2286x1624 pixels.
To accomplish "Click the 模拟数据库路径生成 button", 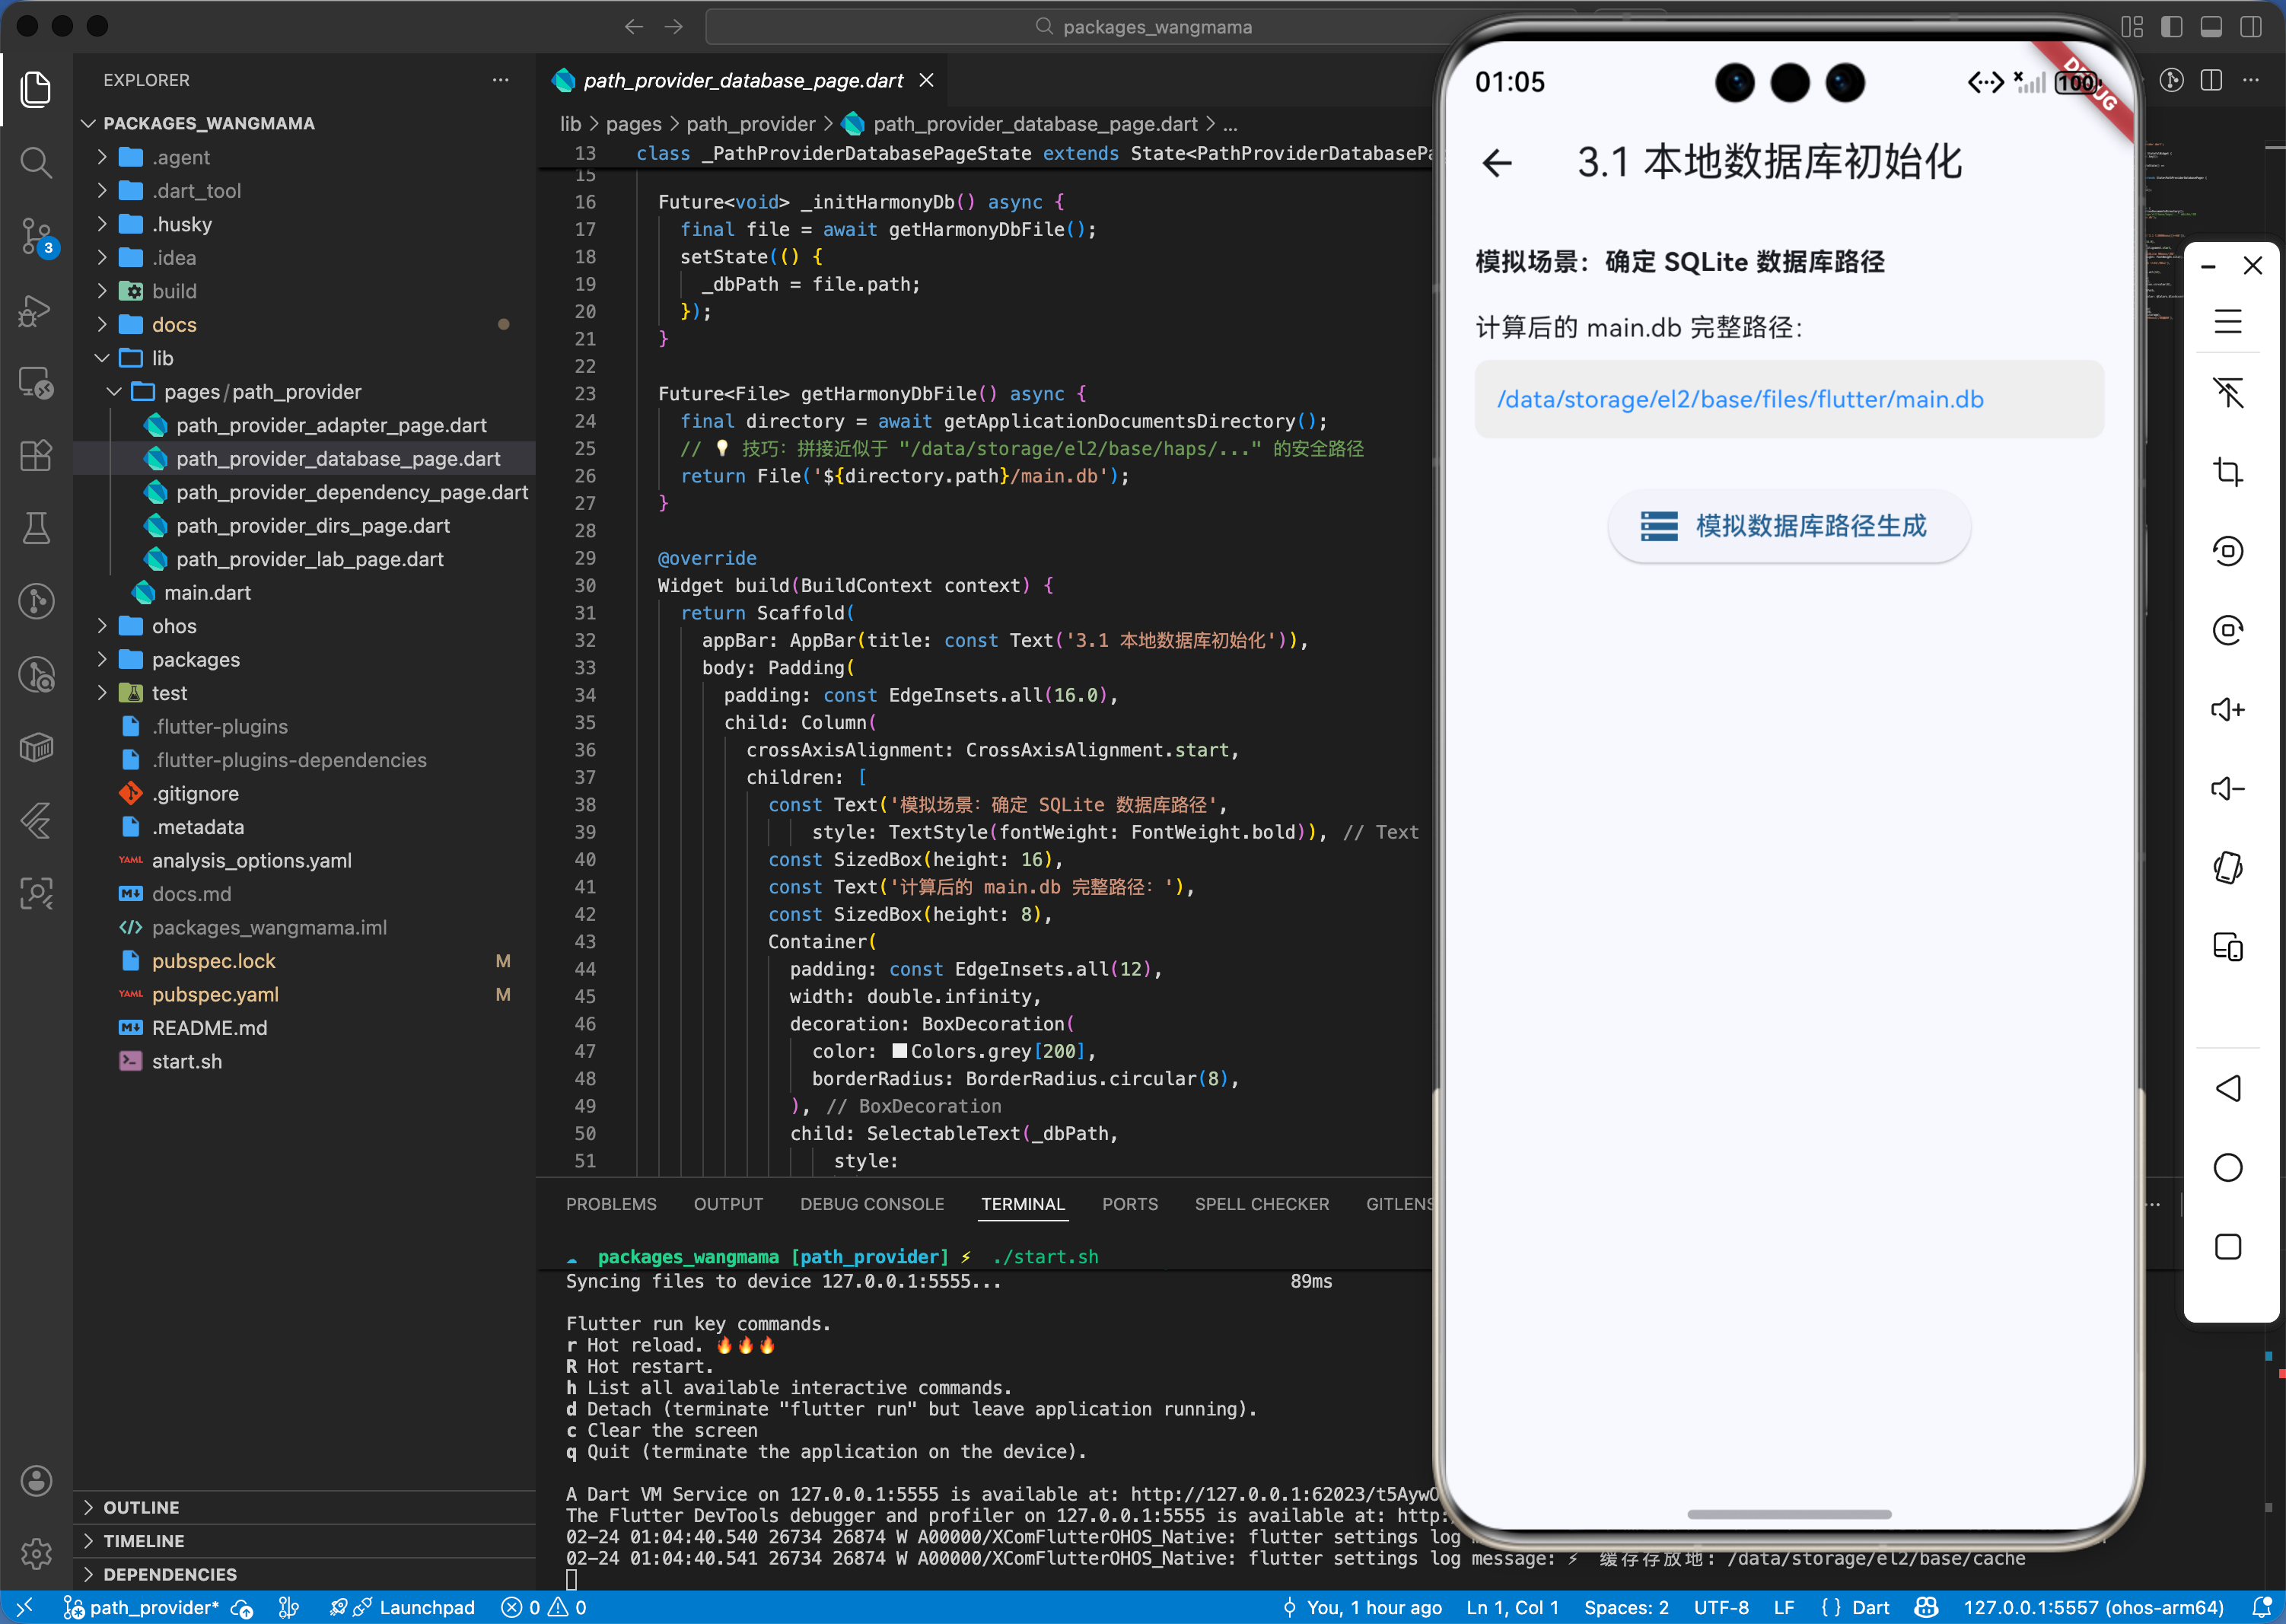I will point(1788,526).
